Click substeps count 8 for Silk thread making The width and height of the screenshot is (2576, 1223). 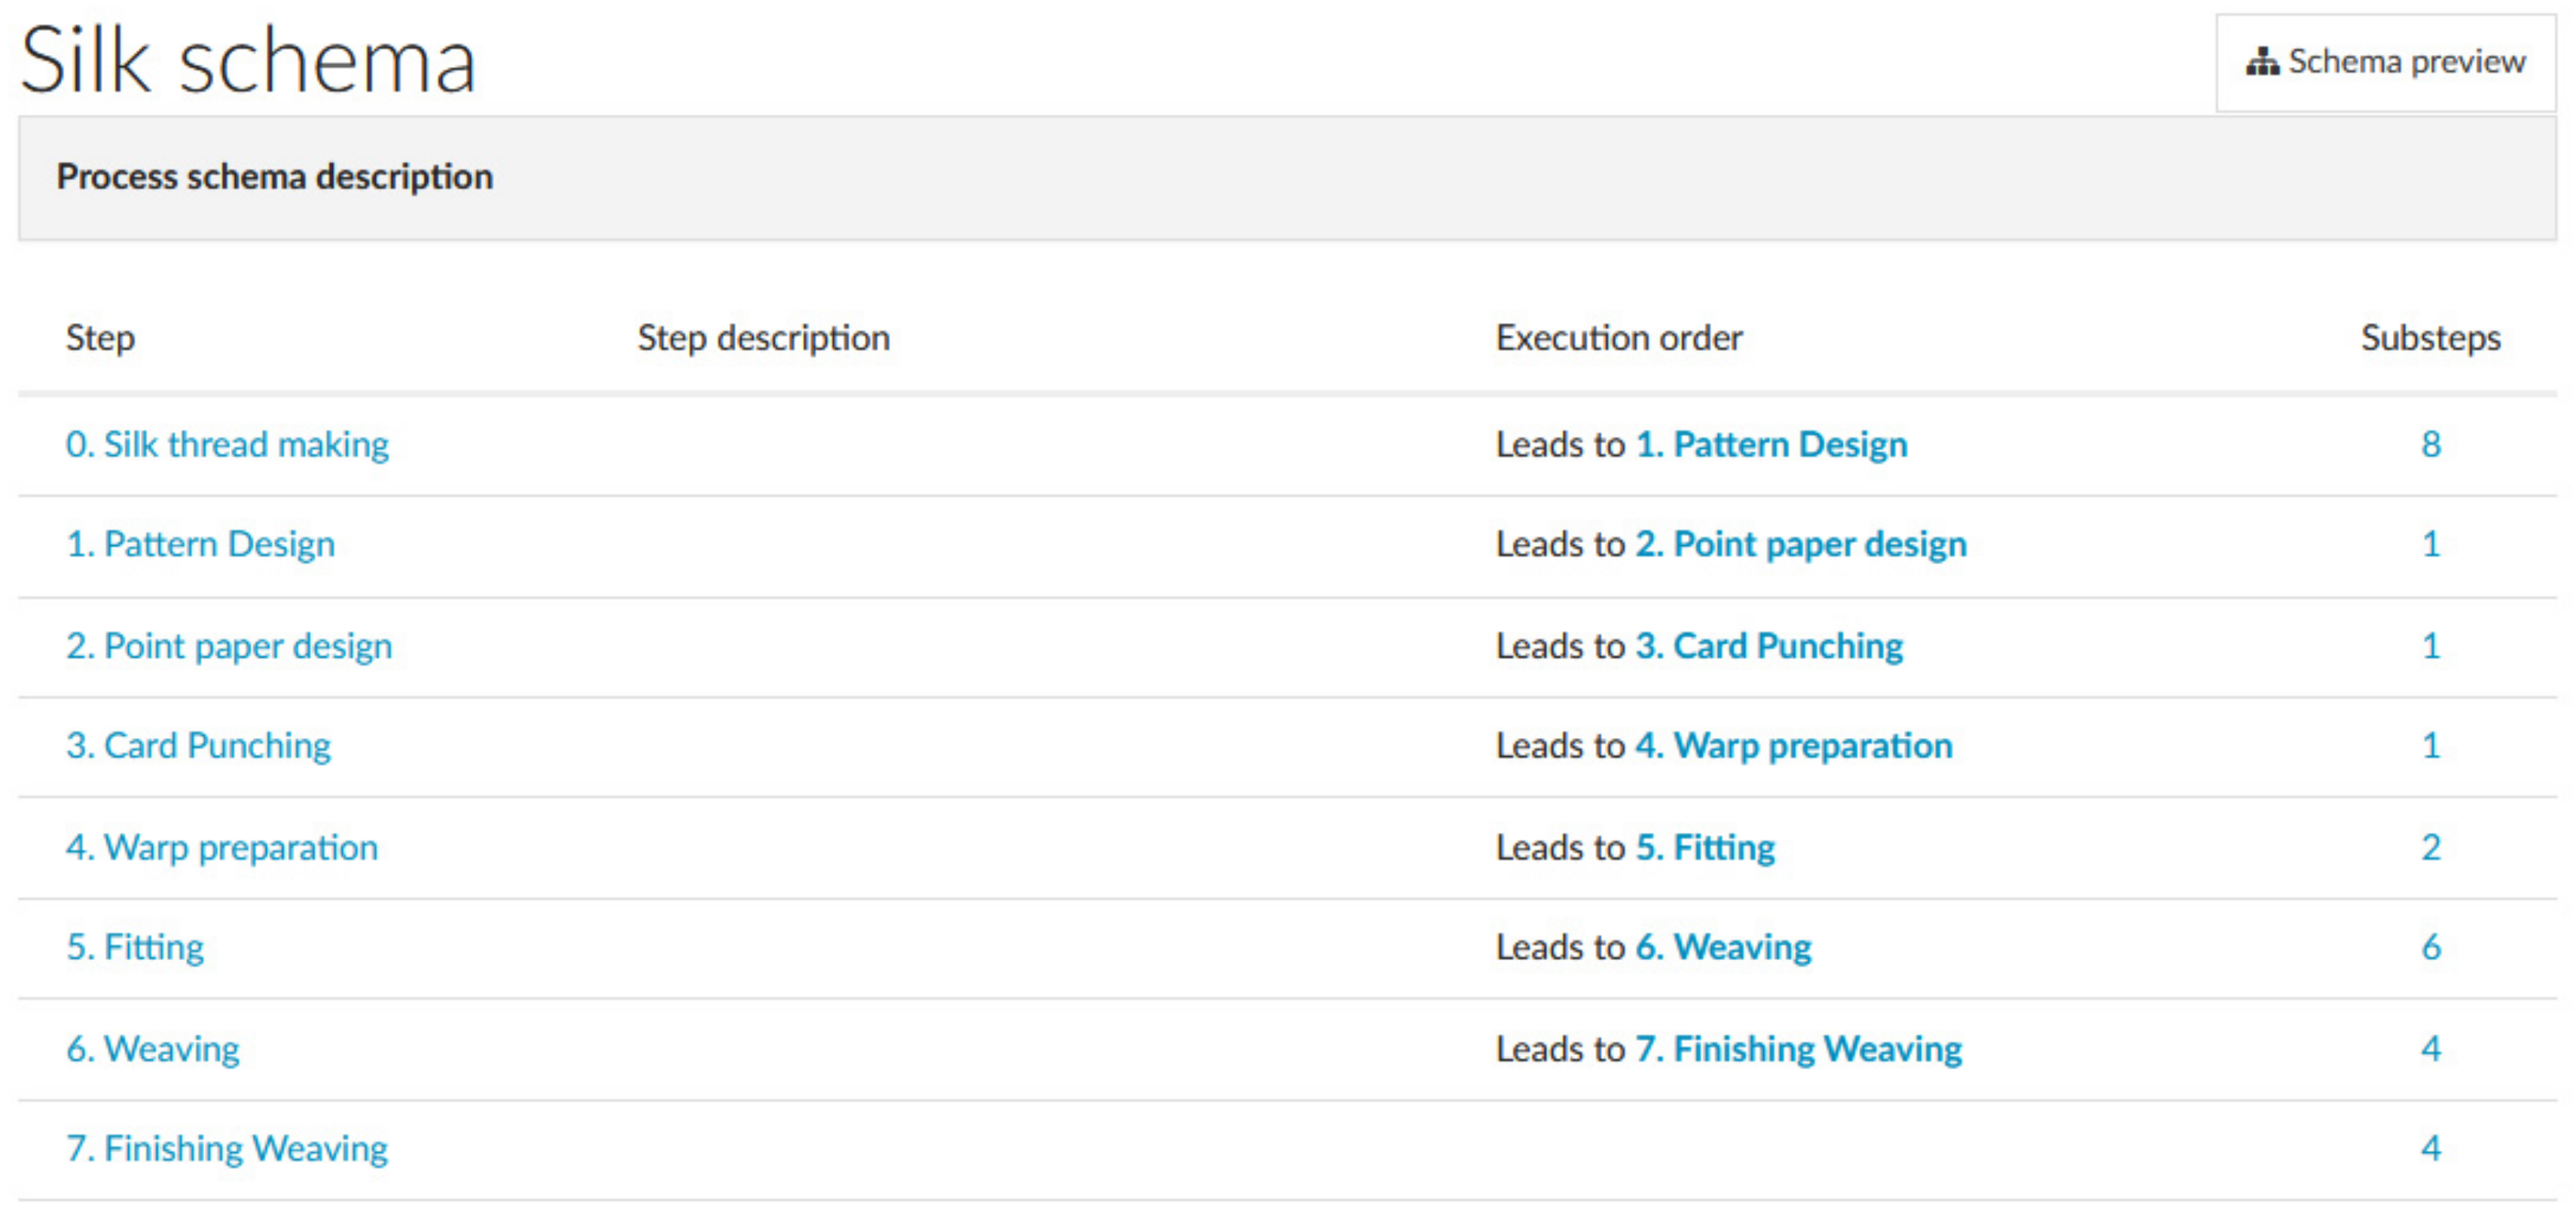point(2430,444)
